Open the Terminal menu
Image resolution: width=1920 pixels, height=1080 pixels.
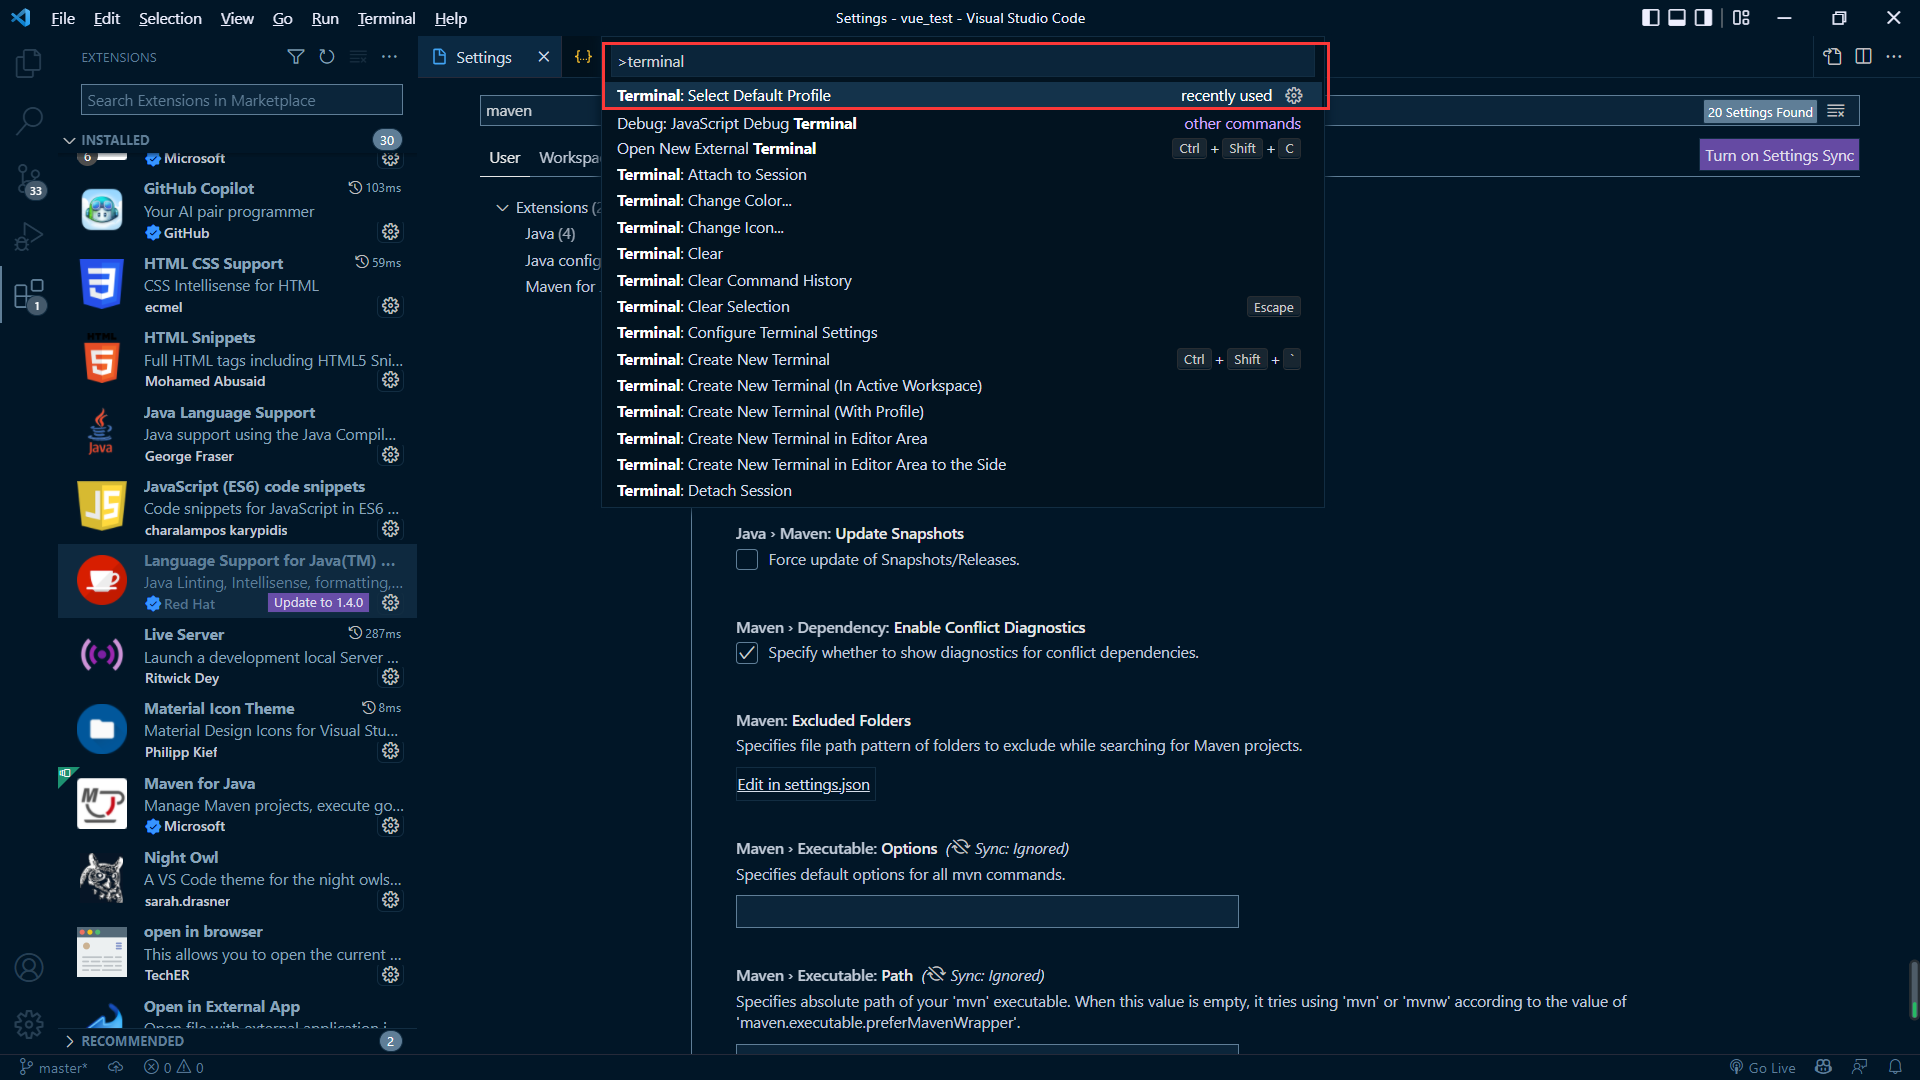click(x=386, y=18)
